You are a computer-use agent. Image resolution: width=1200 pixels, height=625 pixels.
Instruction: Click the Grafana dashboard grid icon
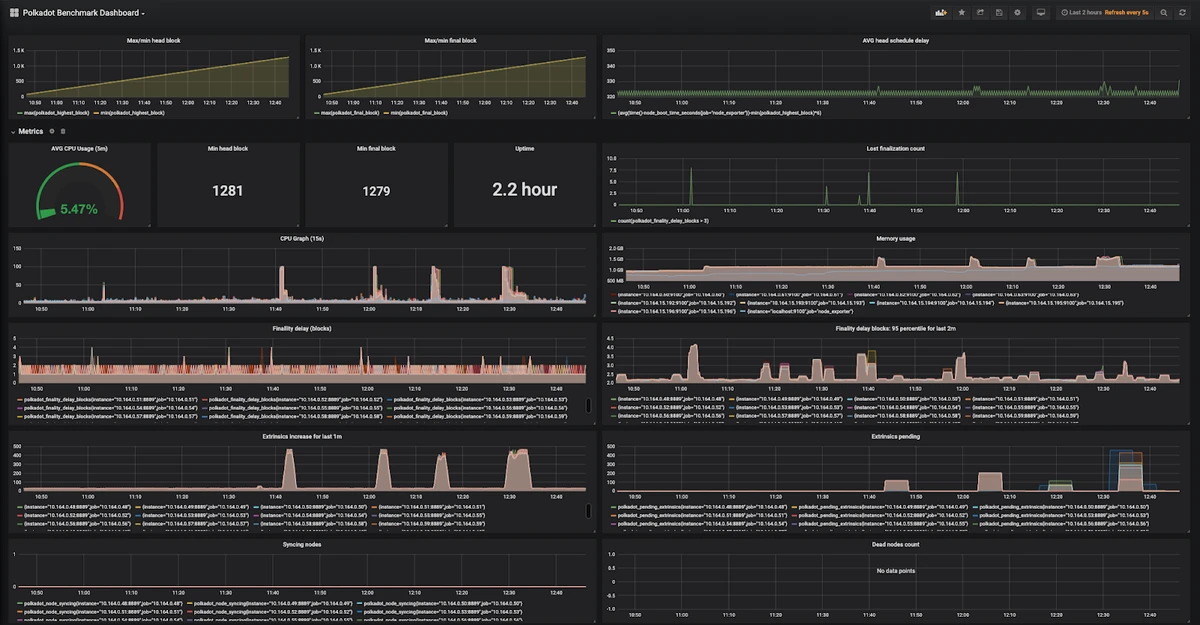14,13
